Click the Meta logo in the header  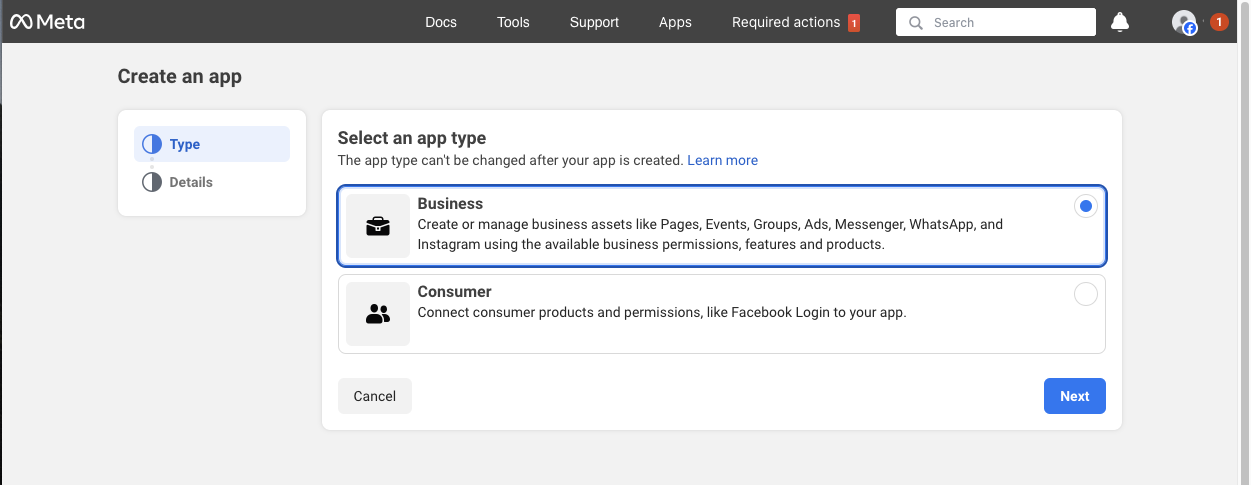pos(47,22)
